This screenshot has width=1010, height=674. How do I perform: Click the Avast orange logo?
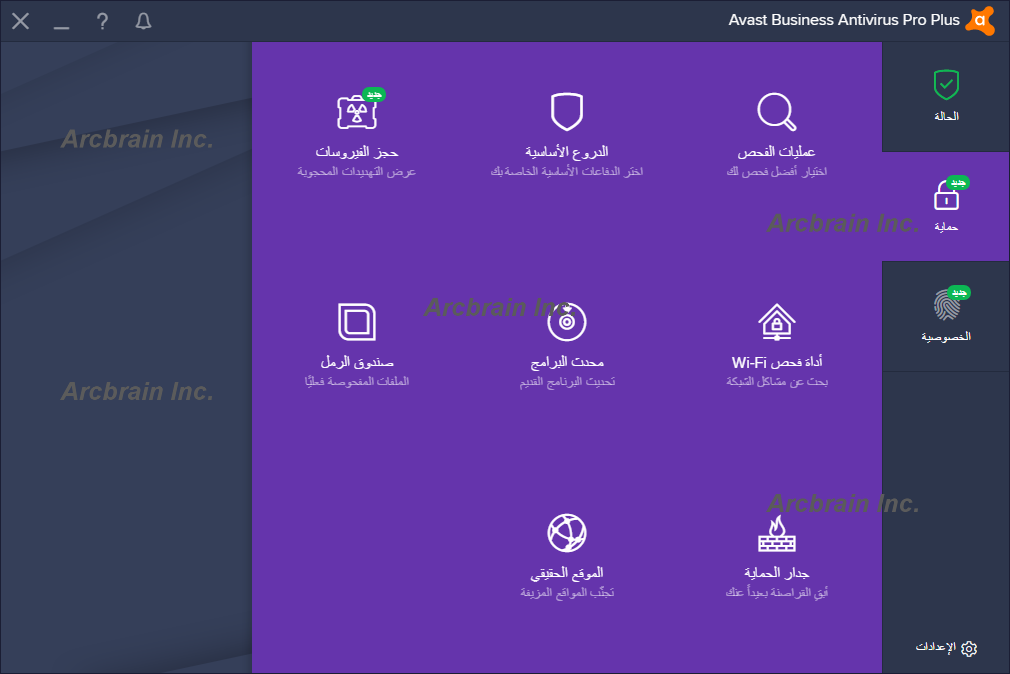point(980,21)
